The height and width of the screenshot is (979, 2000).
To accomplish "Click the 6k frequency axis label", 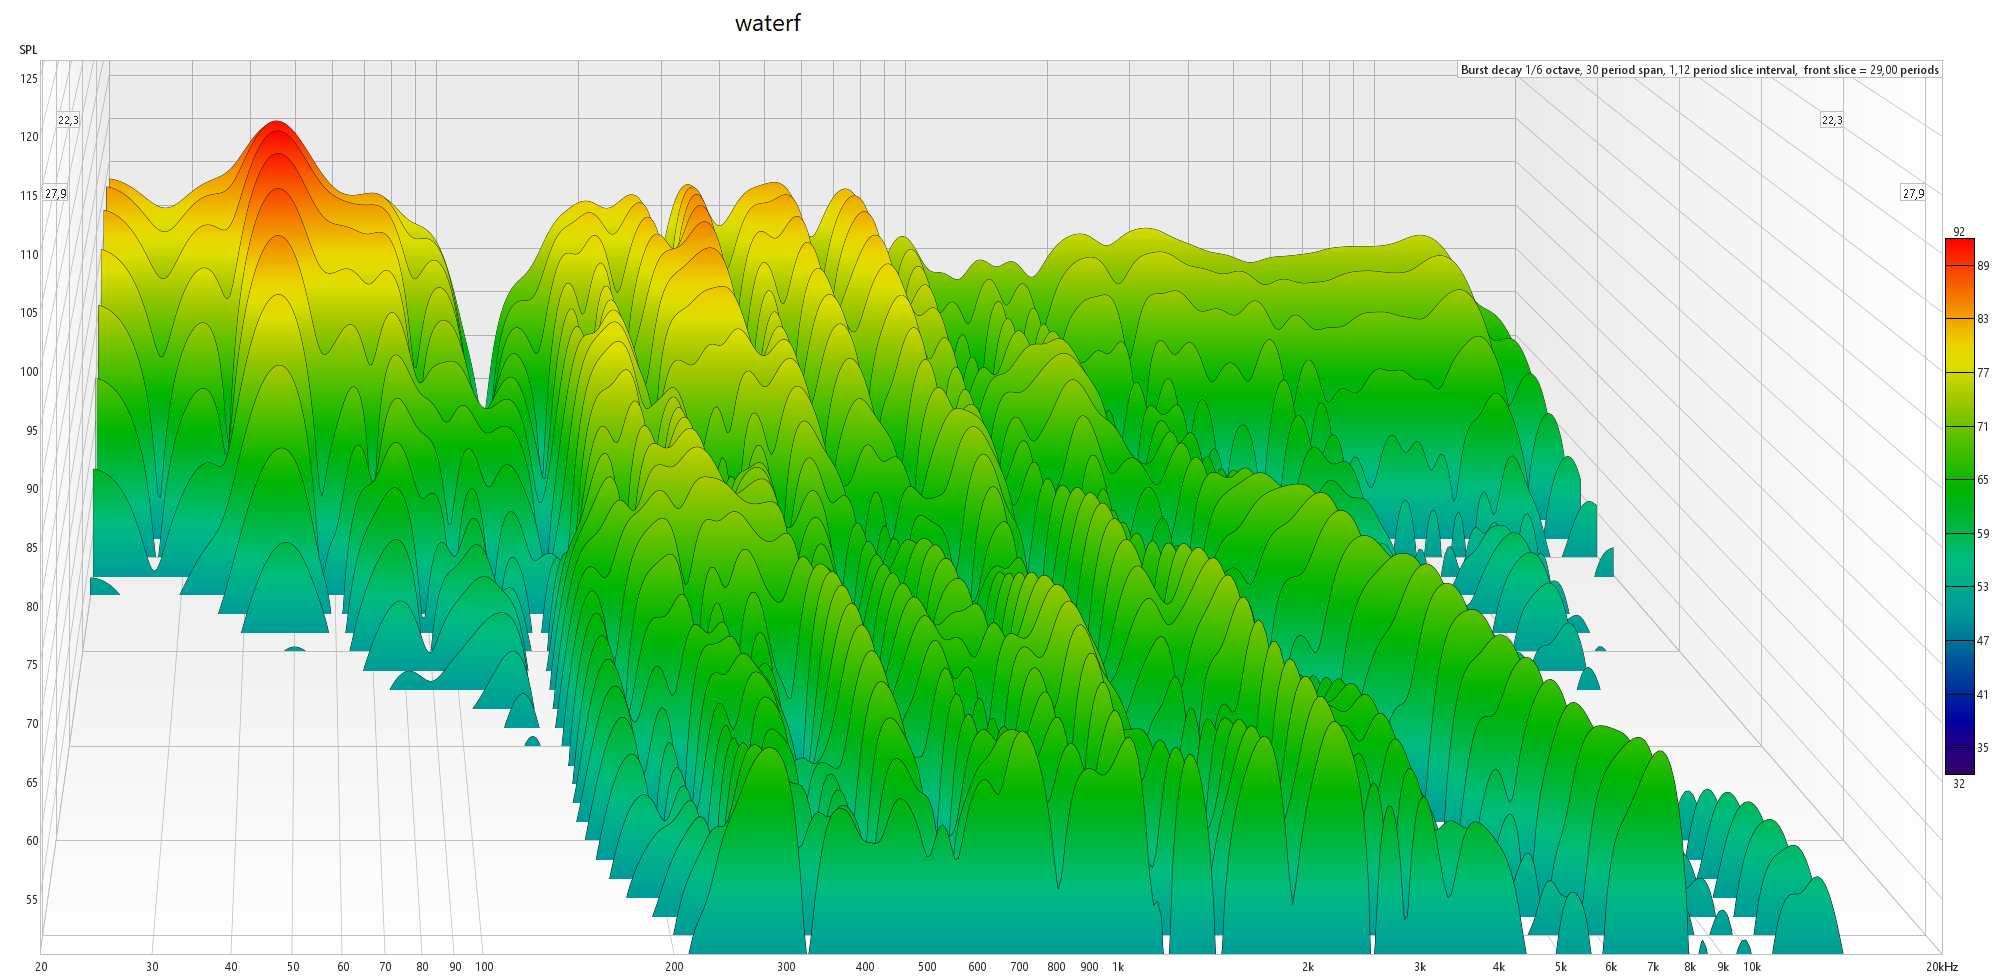I will pos(1611,967).
